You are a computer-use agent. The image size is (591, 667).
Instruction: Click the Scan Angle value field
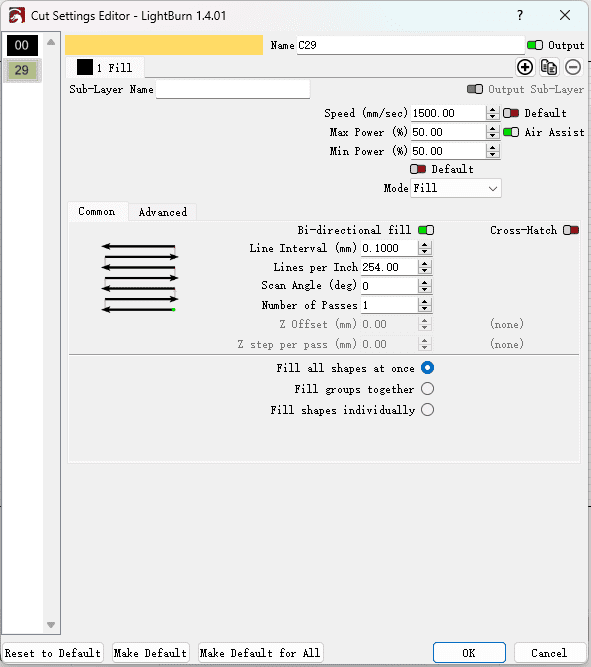[x=389, y=286]
